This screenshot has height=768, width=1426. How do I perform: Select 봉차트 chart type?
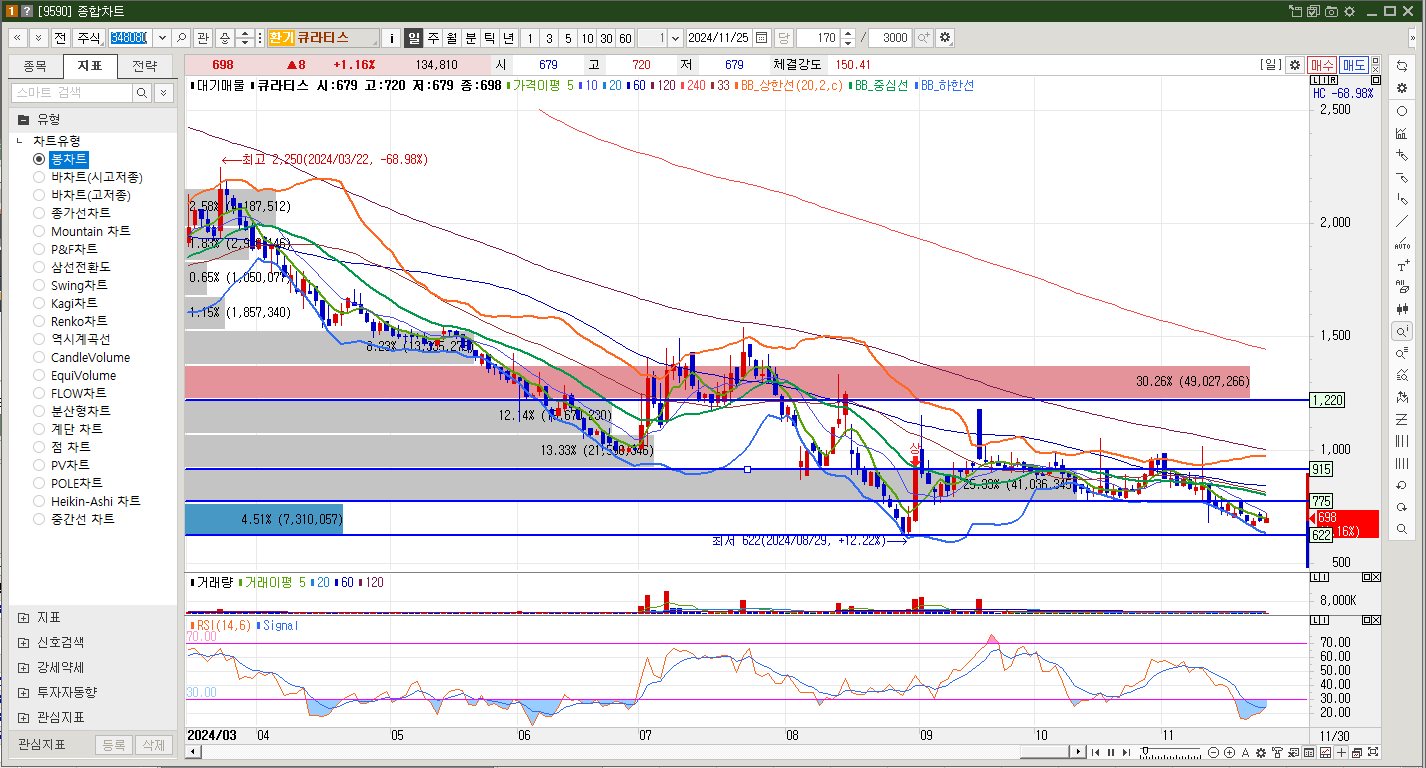point(62,159)
